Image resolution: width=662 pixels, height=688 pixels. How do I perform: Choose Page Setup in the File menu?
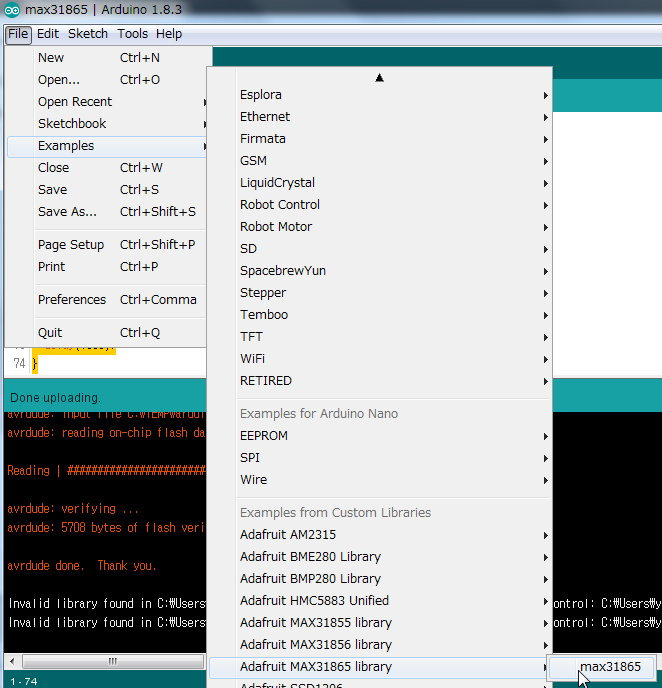coord(107,244)
